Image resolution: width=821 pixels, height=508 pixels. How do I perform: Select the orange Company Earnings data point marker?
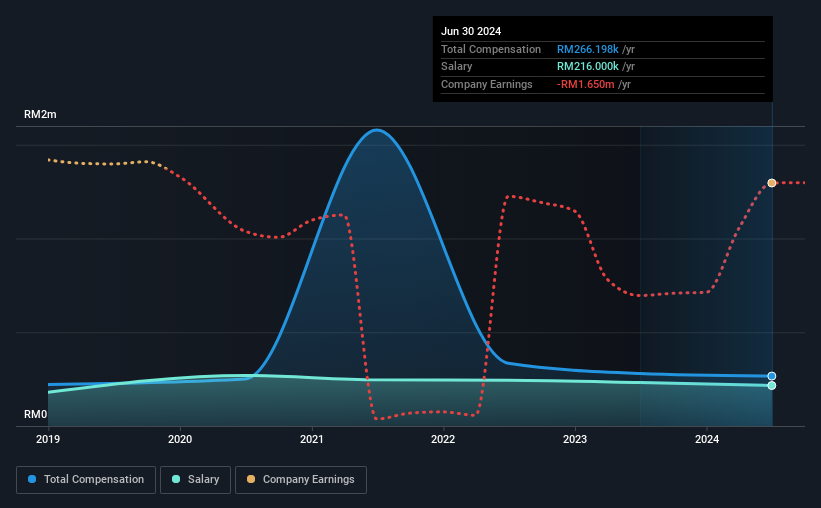(772, 183)
